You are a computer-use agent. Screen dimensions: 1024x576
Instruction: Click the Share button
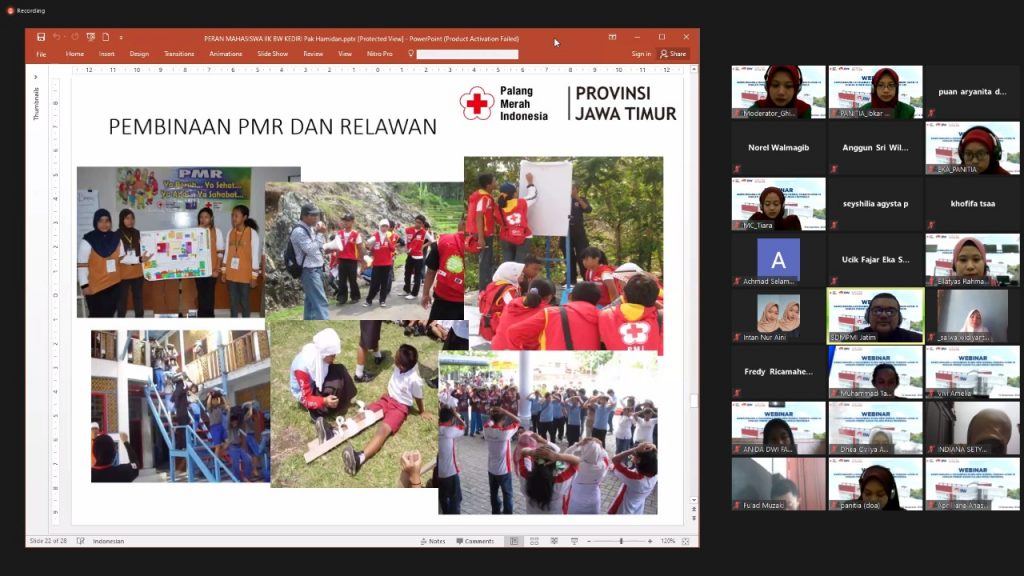coord(673,54)
